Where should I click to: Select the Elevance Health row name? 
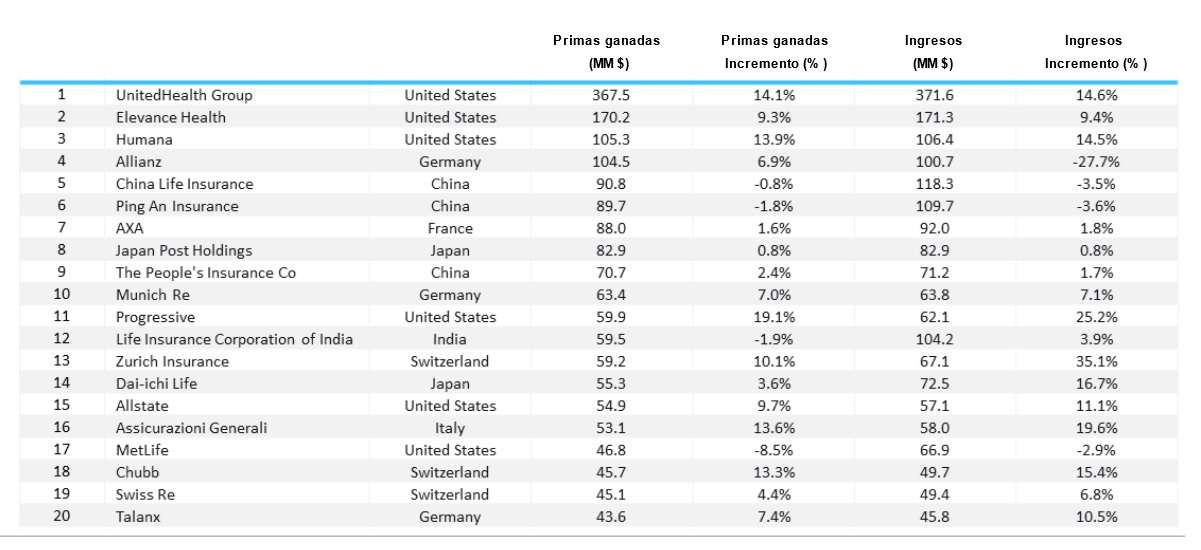(171, 117)
